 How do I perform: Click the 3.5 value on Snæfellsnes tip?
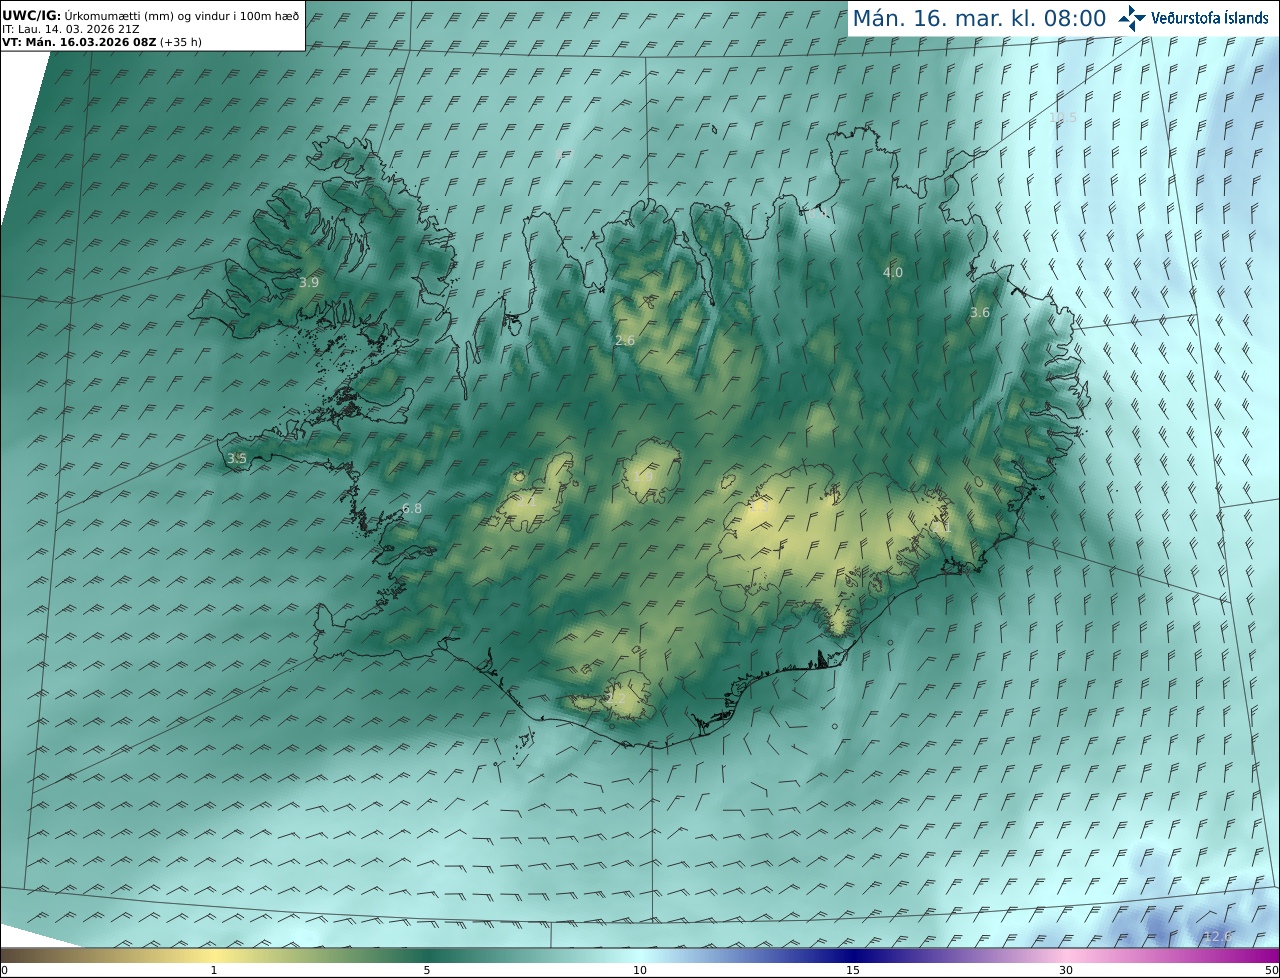coord(237,459)
